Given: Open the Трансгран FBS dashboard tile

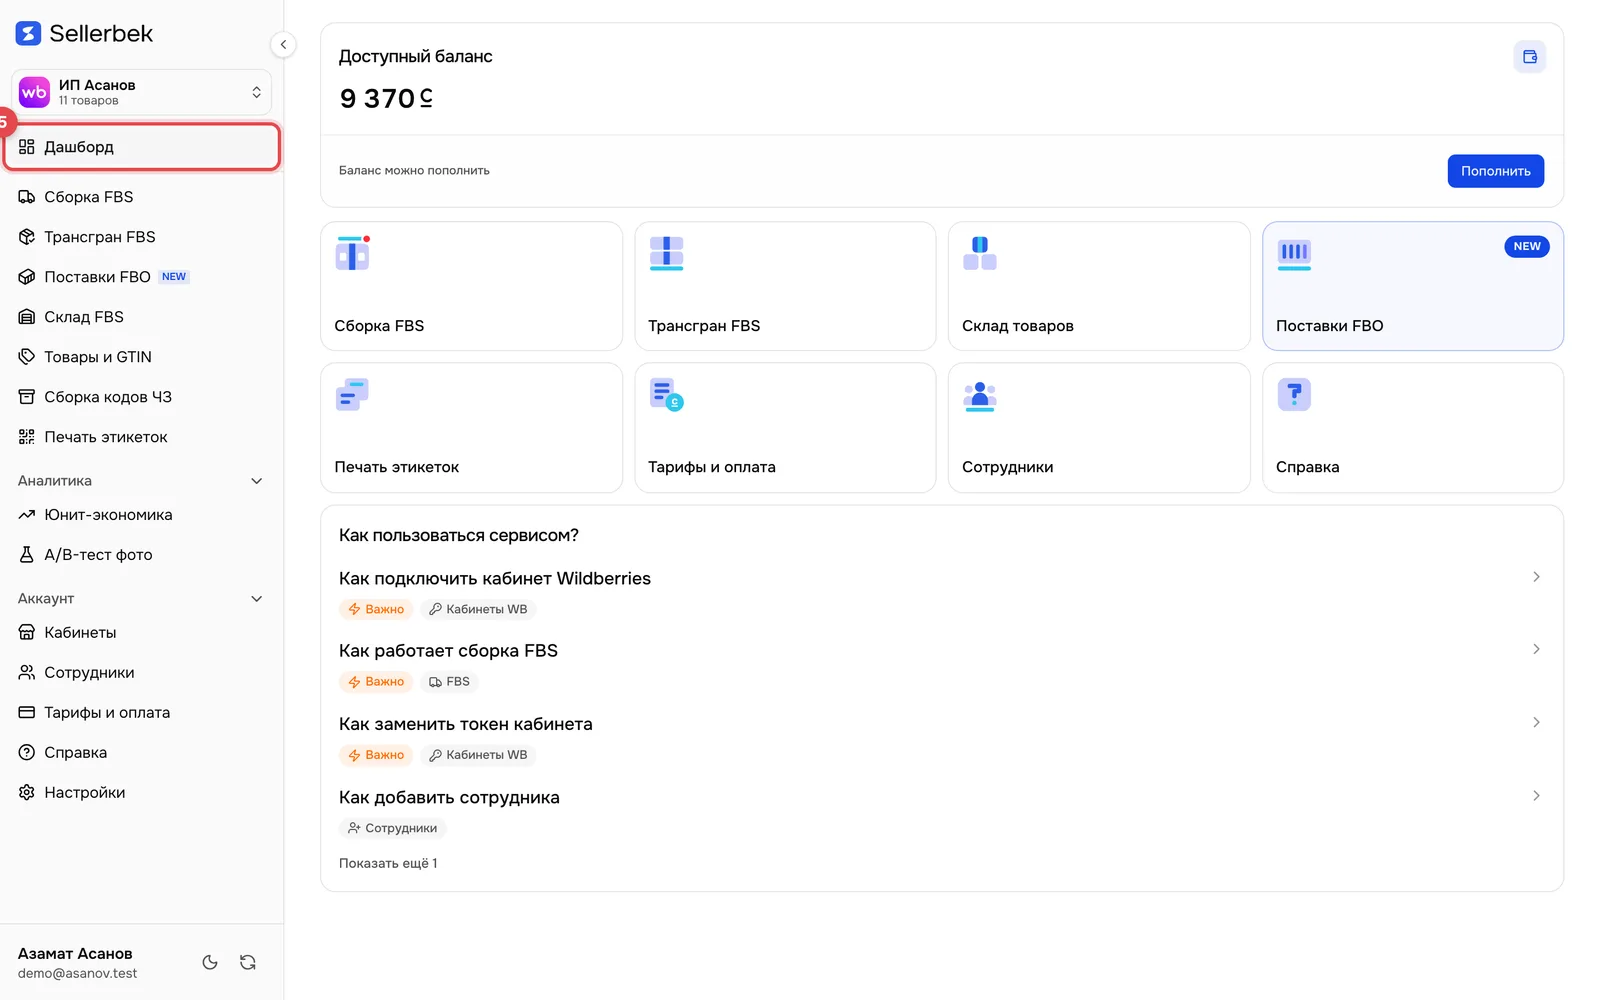Looking at the screenshot, I should point(785,286).
